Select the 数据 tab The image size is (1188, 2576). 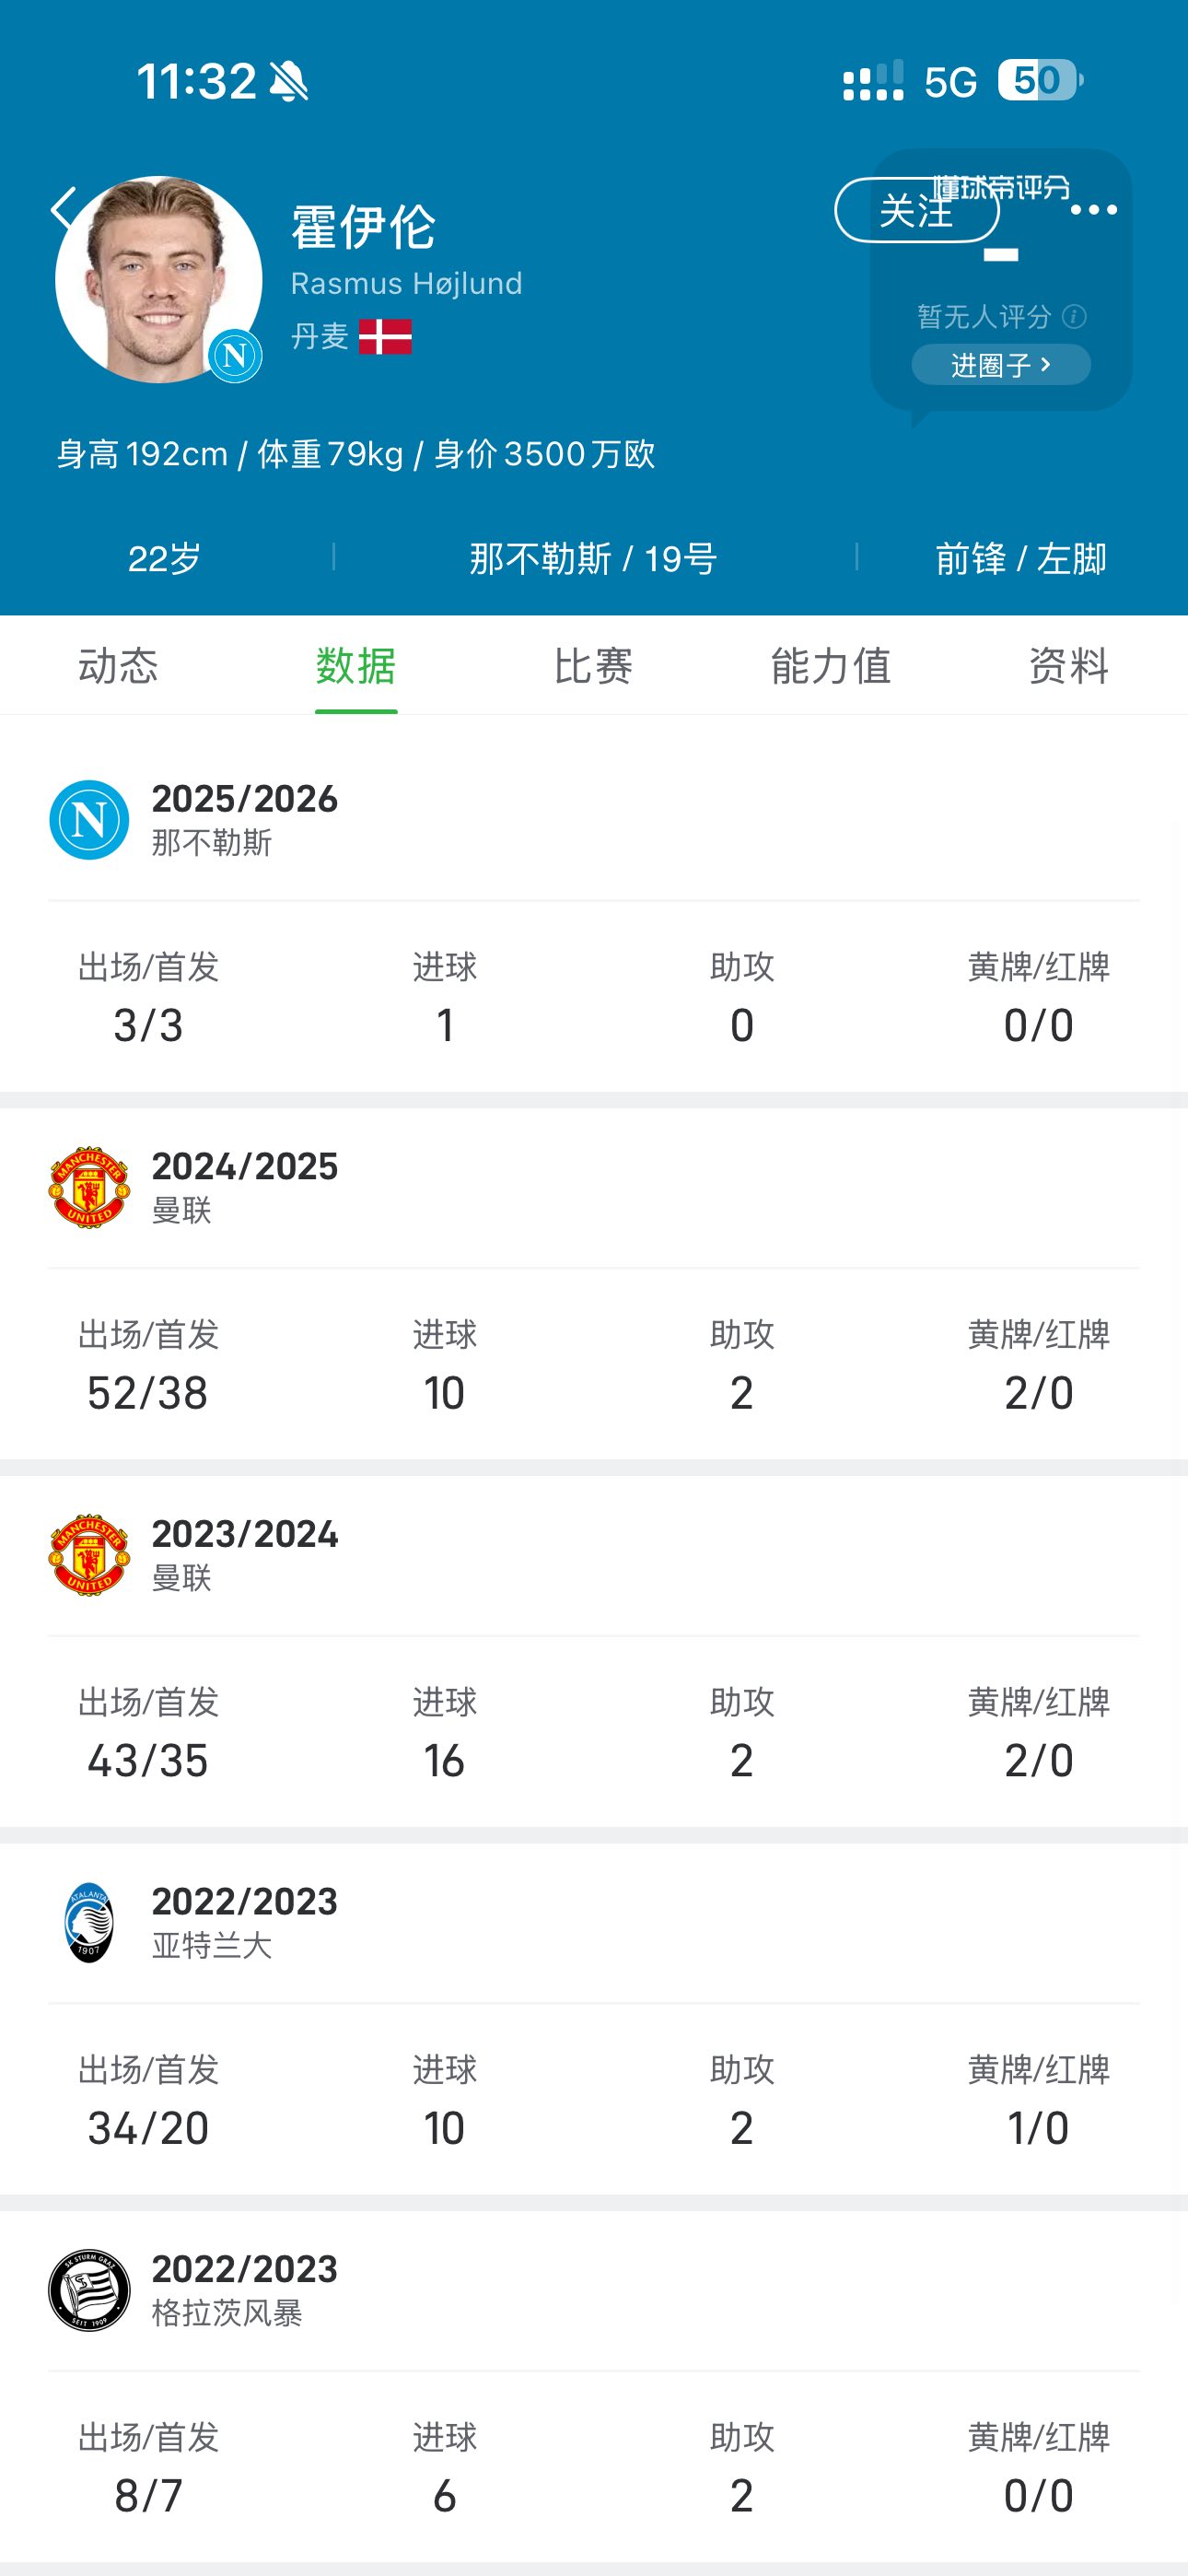coord(356,666)
